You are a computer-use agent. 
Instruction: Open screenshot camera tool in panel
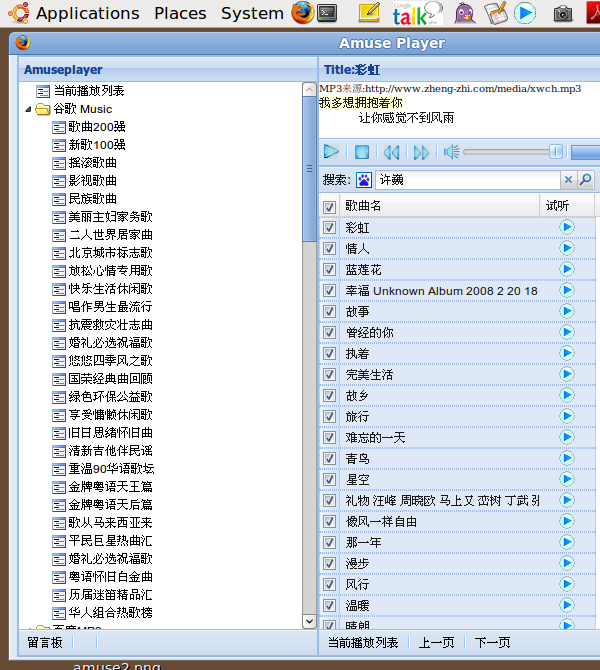(x=562, y=14)
